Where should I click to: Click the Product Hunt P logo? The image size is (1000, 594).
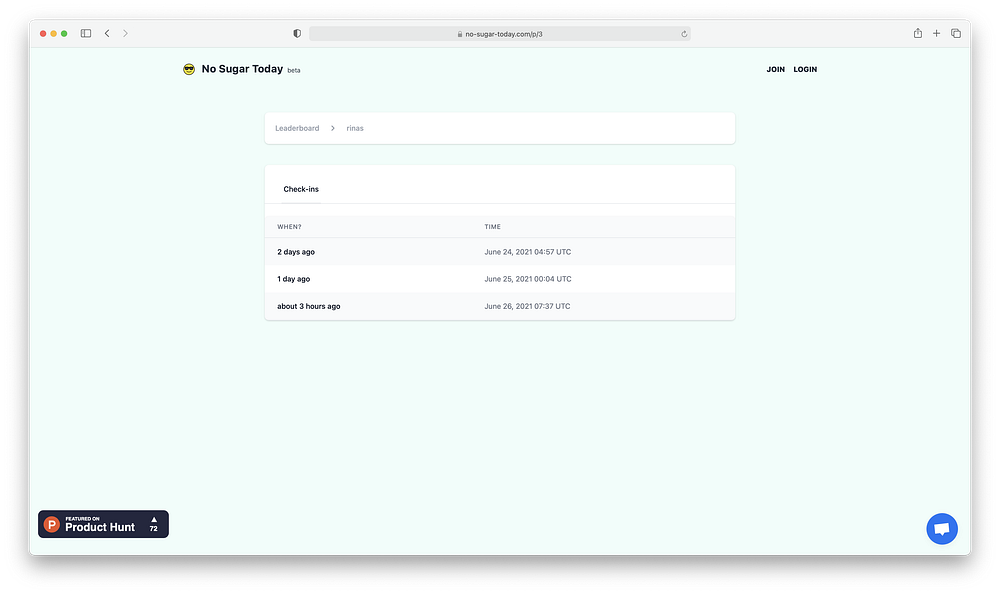tap(52, 524)
